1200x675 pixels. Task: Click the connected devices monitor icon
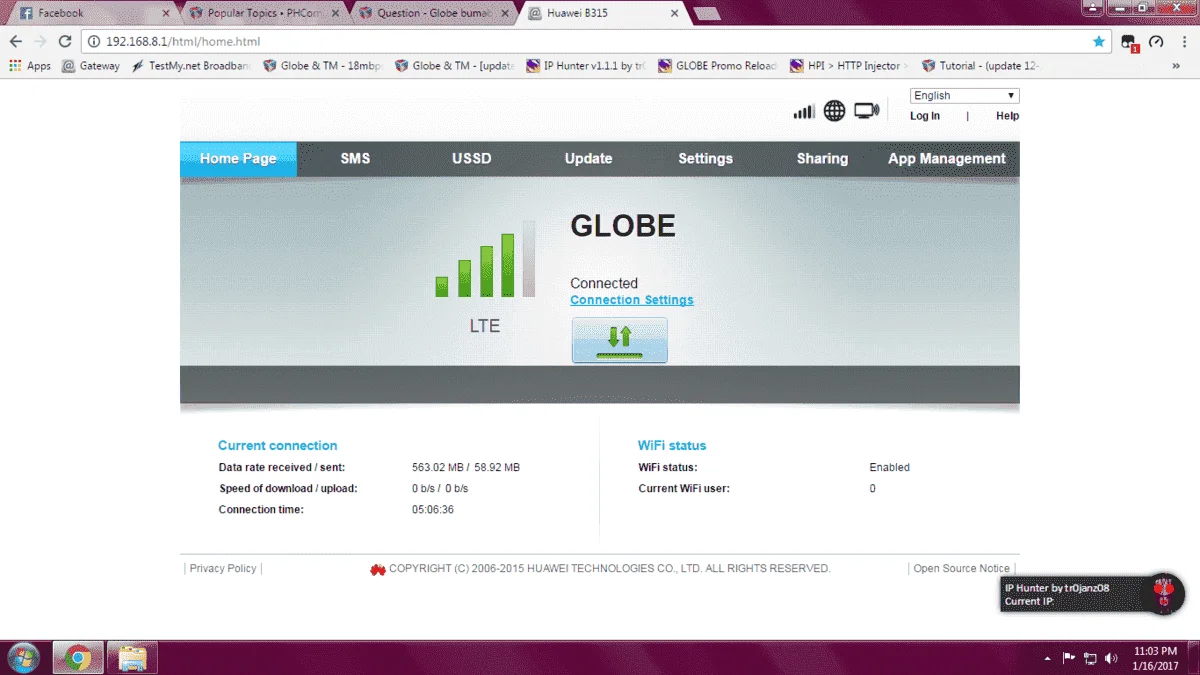pos(867,111)
